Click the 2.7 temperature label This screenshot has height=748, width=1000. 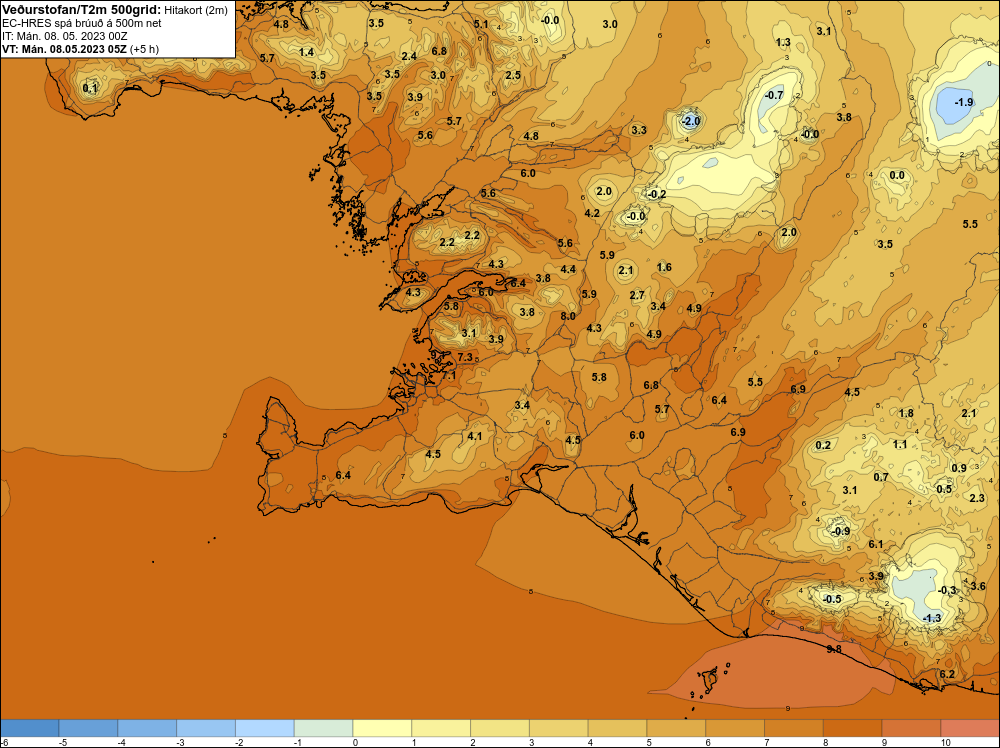coord(636,295)
